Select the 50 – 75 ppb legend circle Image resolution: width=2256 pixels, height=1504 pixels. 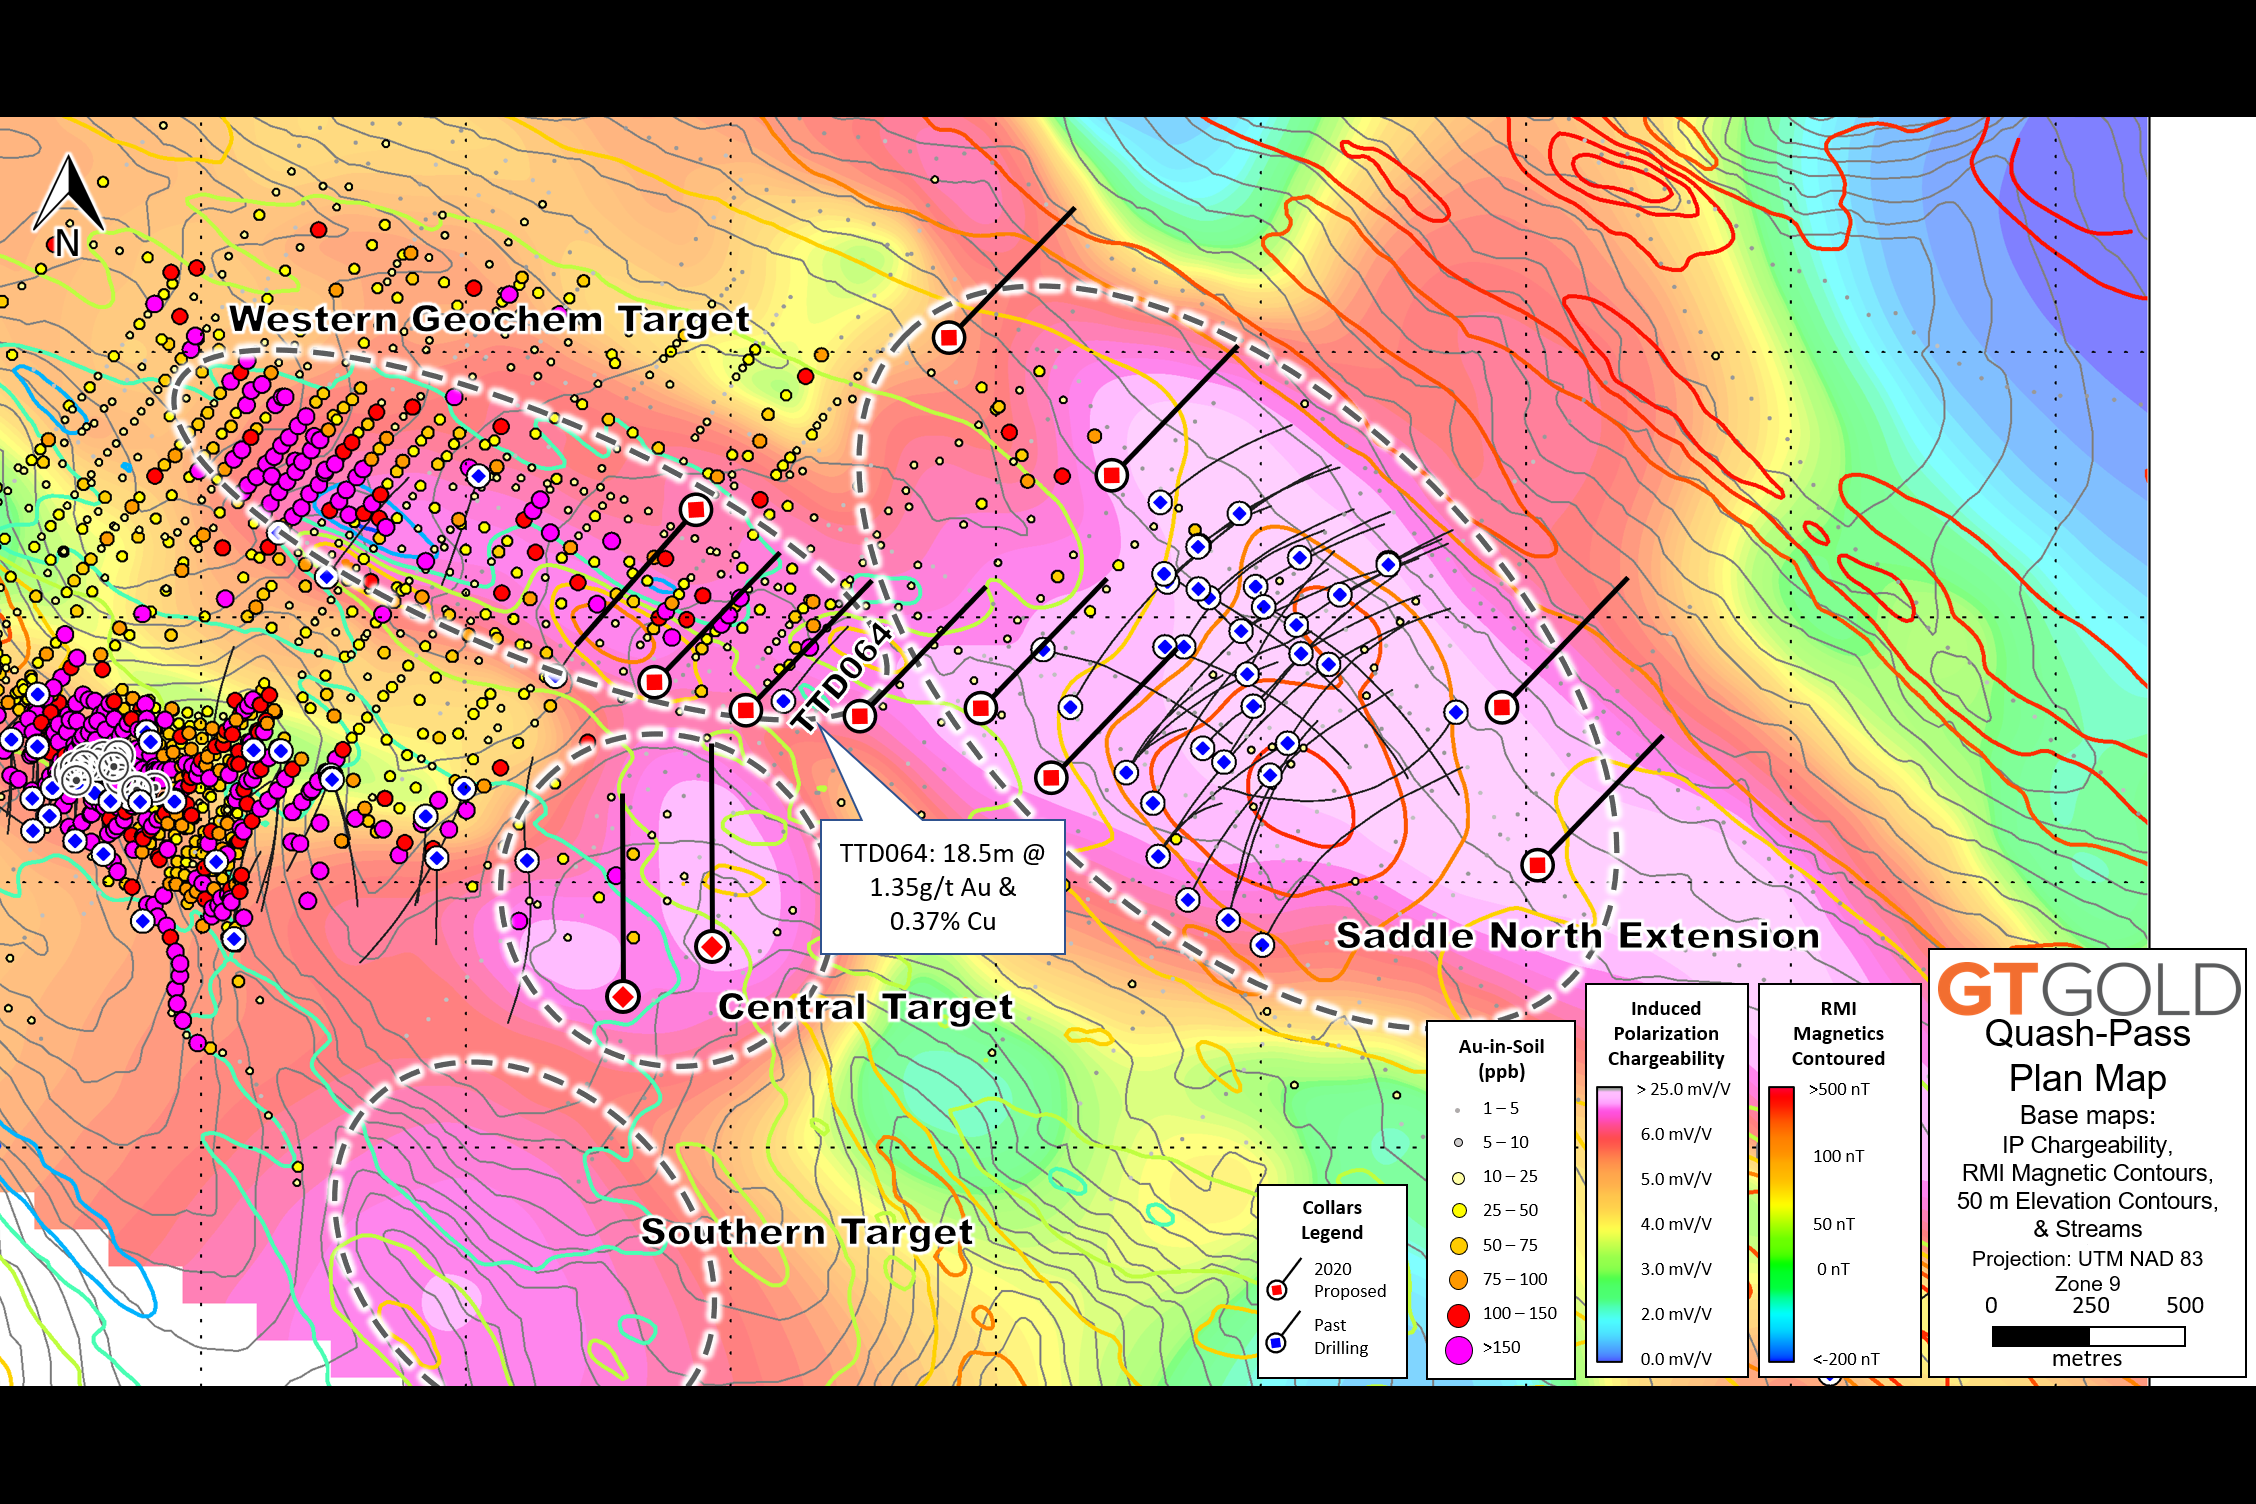click(1458, 1245)
